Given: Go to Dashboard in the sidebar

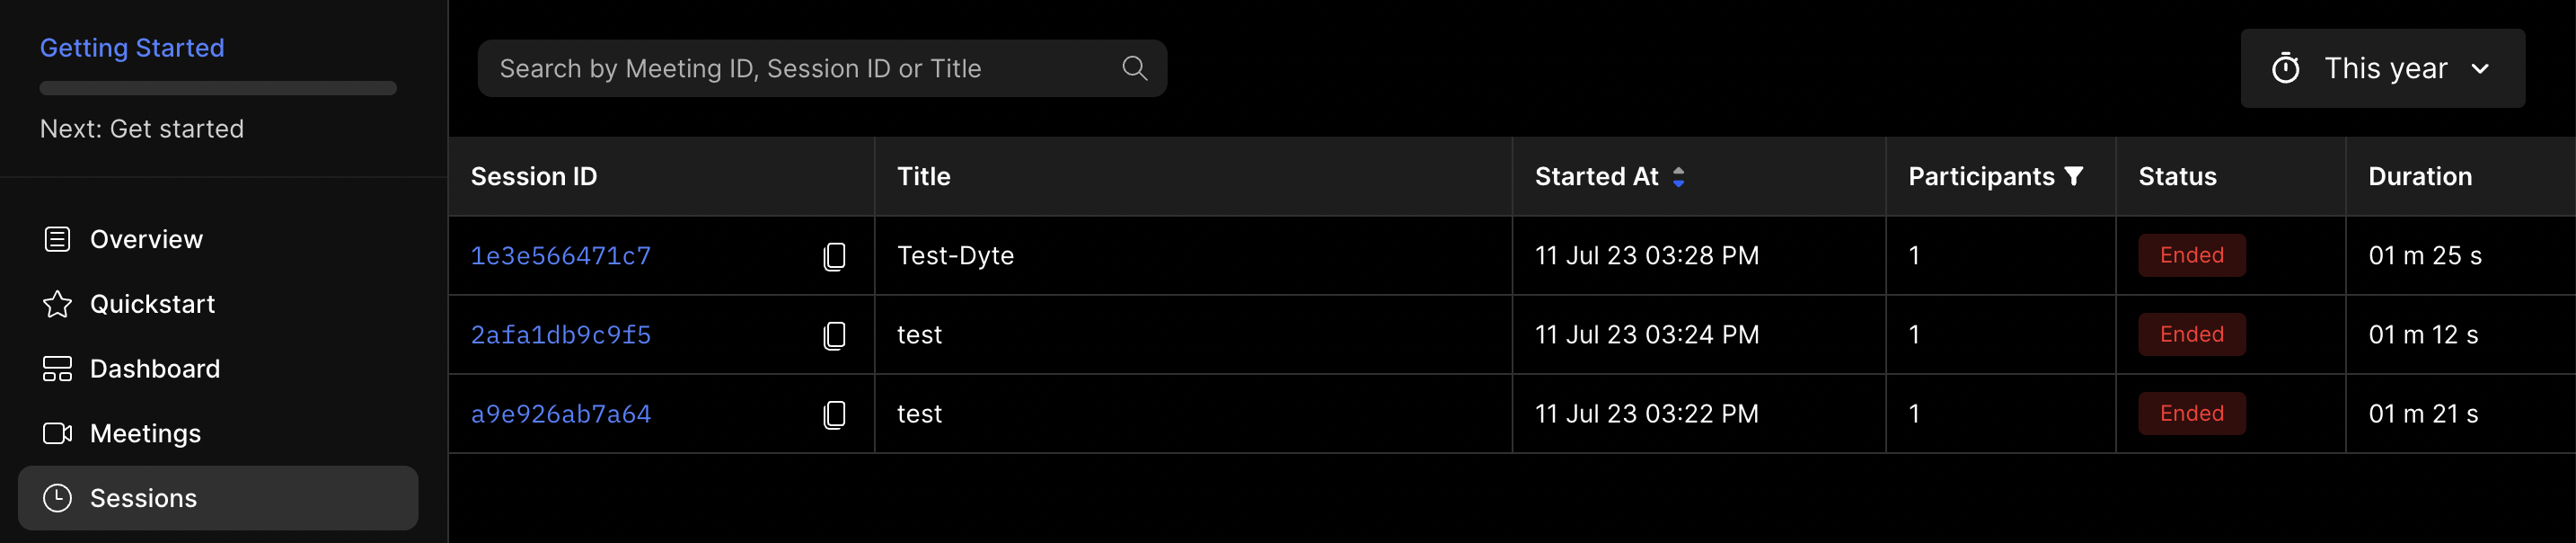Looking at the screenshot, I should tap(154, 369).
